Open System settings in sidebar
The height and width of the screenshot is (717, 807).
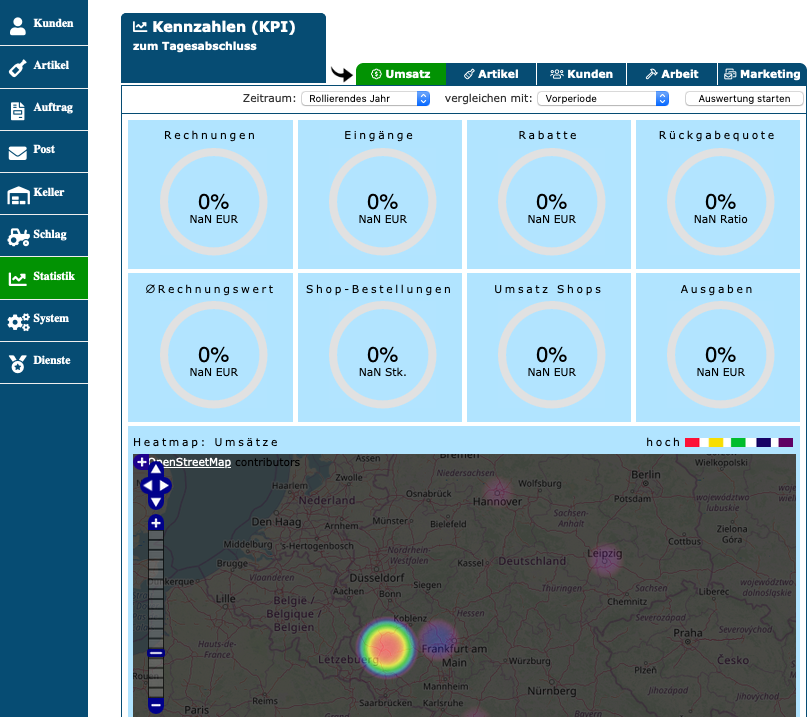click(43, 319)
